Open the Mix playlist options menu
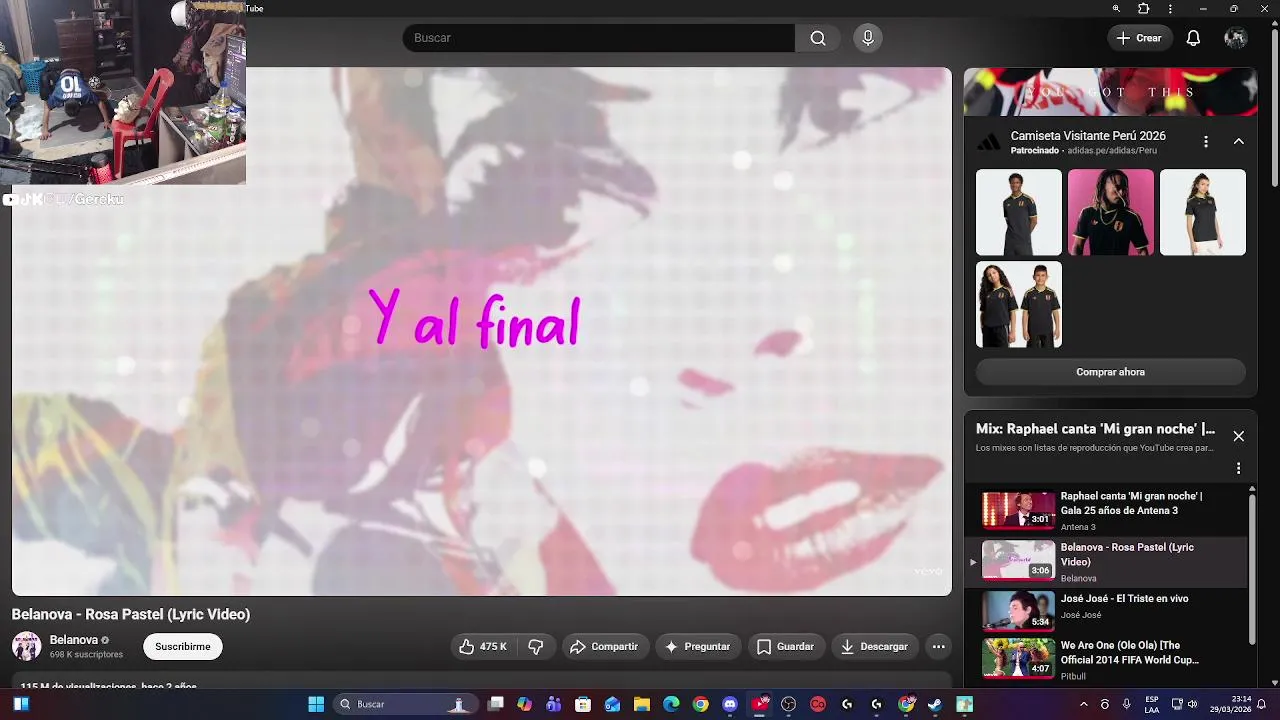1280x720 pixels. pos(1238,468)
